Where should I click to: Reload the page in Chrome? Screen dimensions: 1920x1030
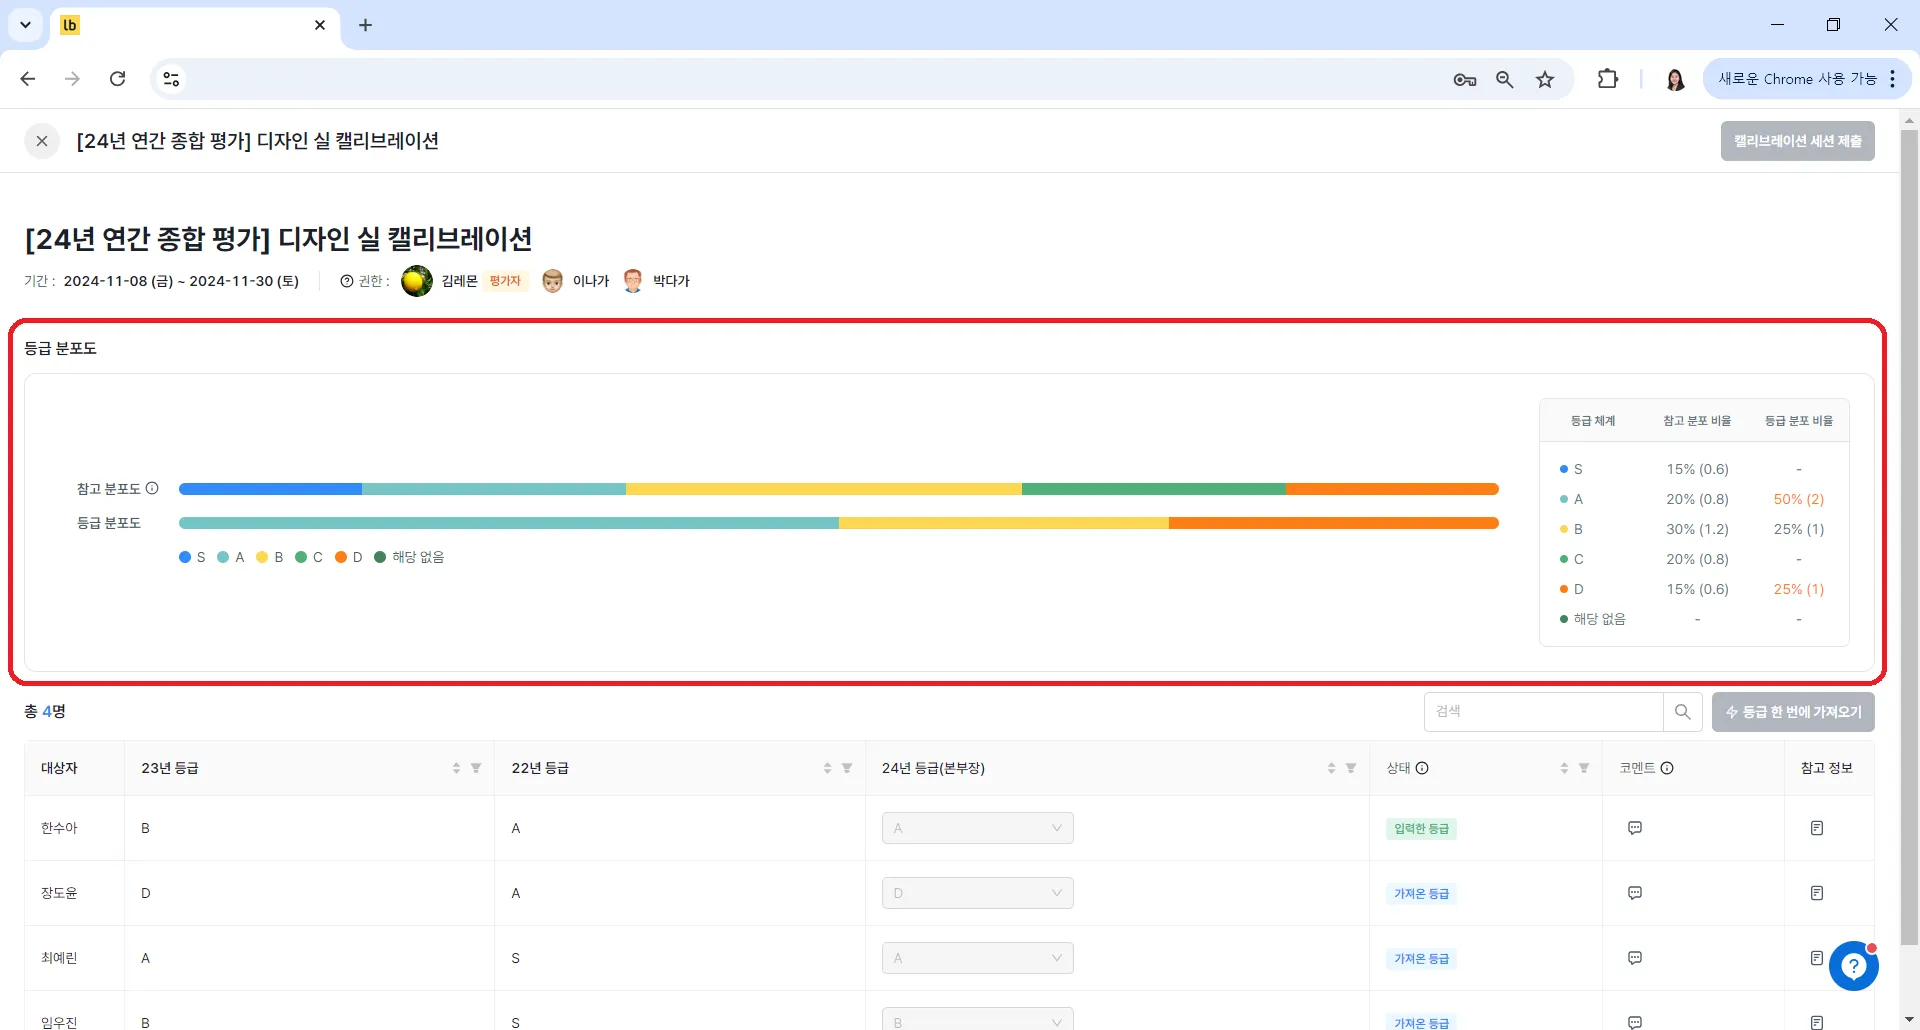tap(118, 79)
